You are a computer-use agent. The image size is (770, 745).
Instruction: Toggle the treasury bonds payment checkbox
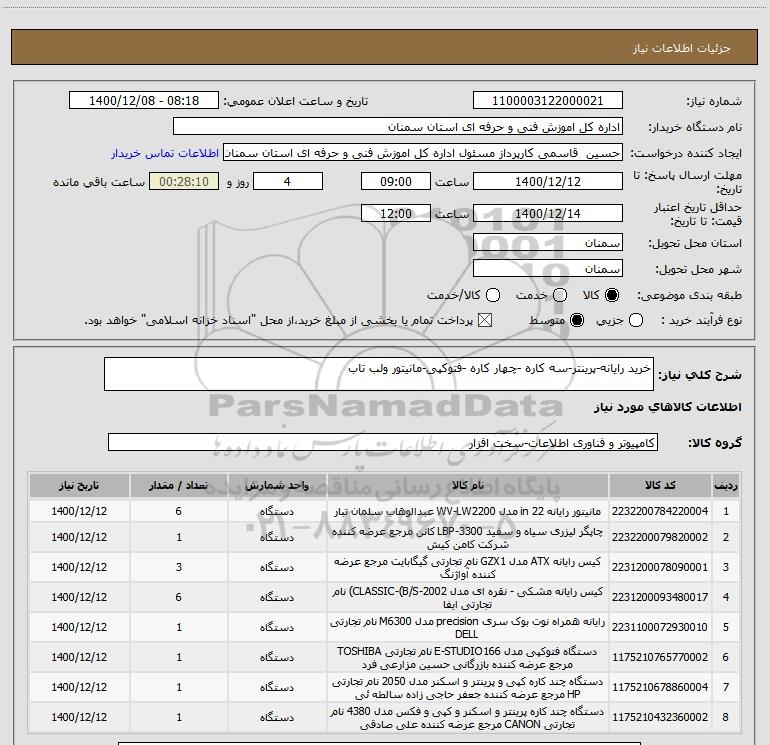(x=485, y=320)
